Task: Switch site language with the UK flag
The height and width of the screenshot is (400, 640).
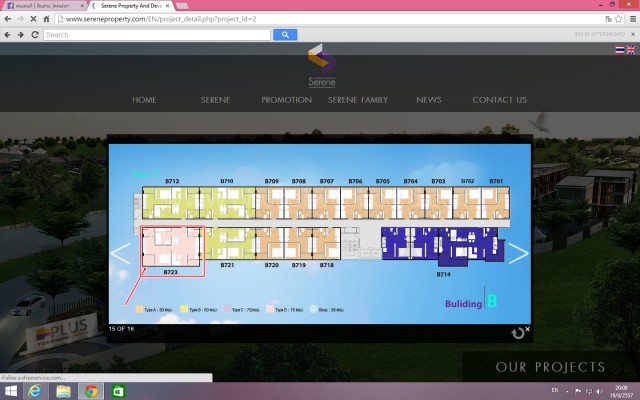Action: point(631,50)
